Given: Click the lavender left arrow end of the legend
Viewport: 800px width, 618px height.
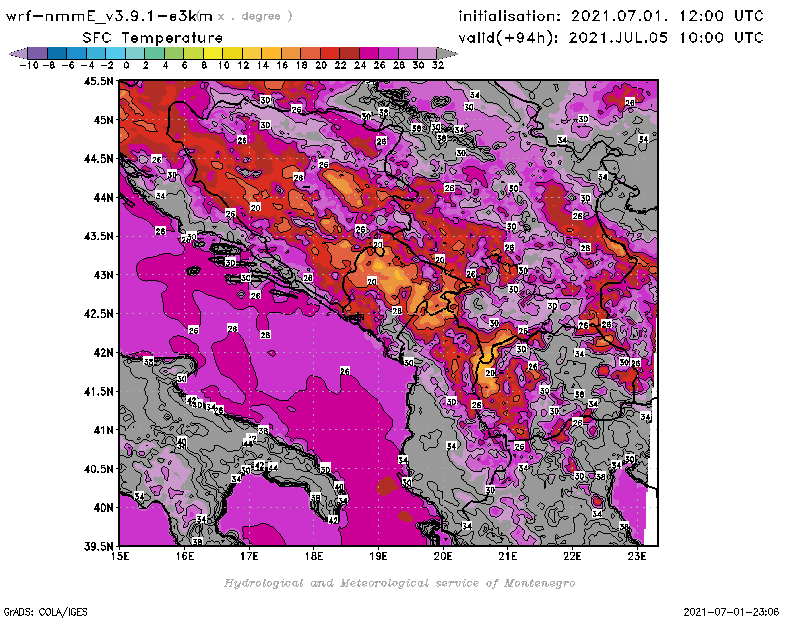Looking at the screenshot, I should (x=18, y=54).
